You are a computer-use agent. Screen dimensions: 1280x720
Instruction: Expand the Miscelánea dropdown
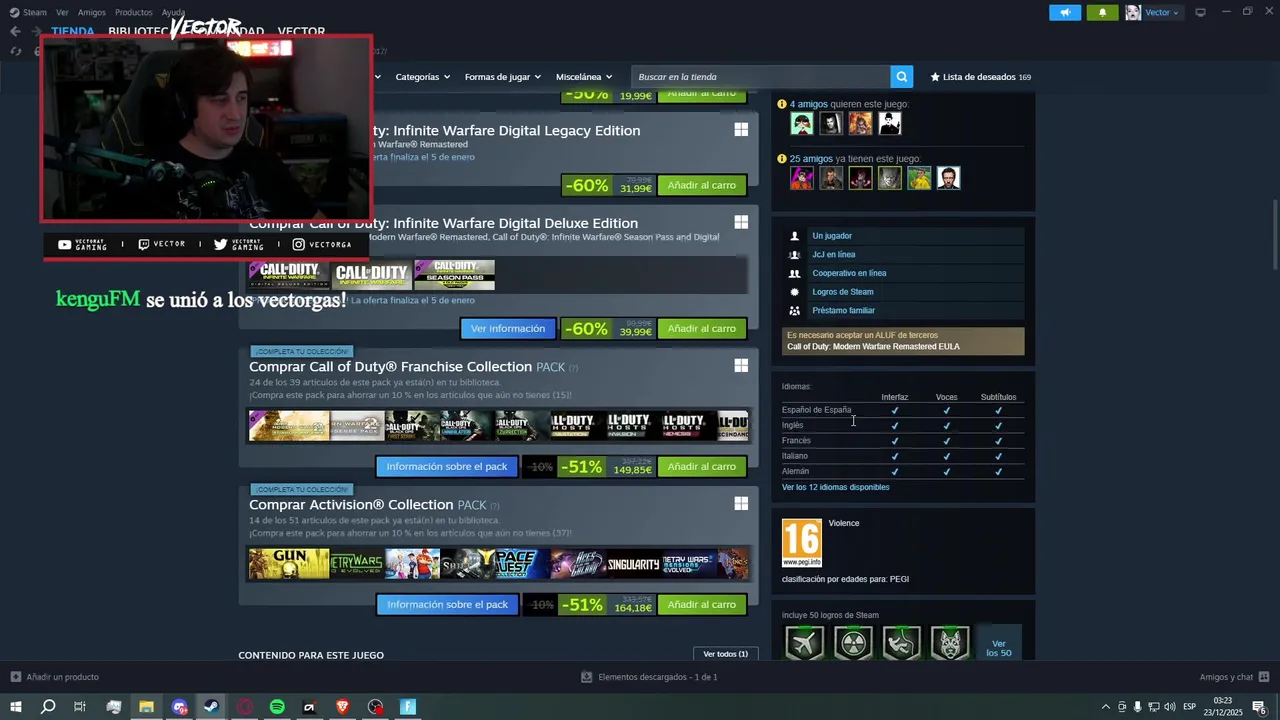584,77
